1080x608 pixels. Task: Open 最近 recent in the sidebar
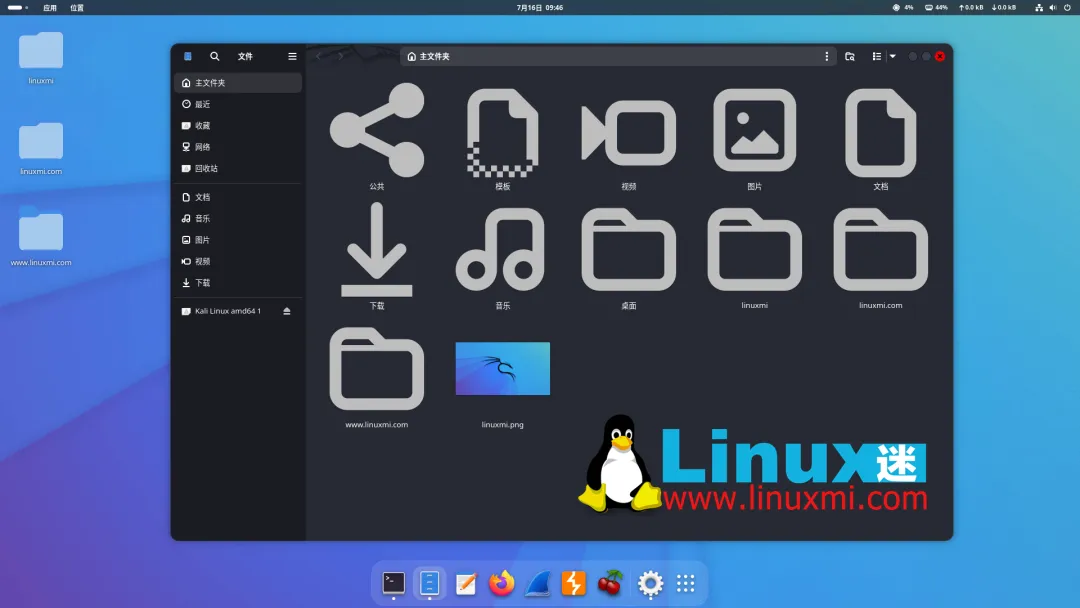pyautogui.click(x=238, y=104)
